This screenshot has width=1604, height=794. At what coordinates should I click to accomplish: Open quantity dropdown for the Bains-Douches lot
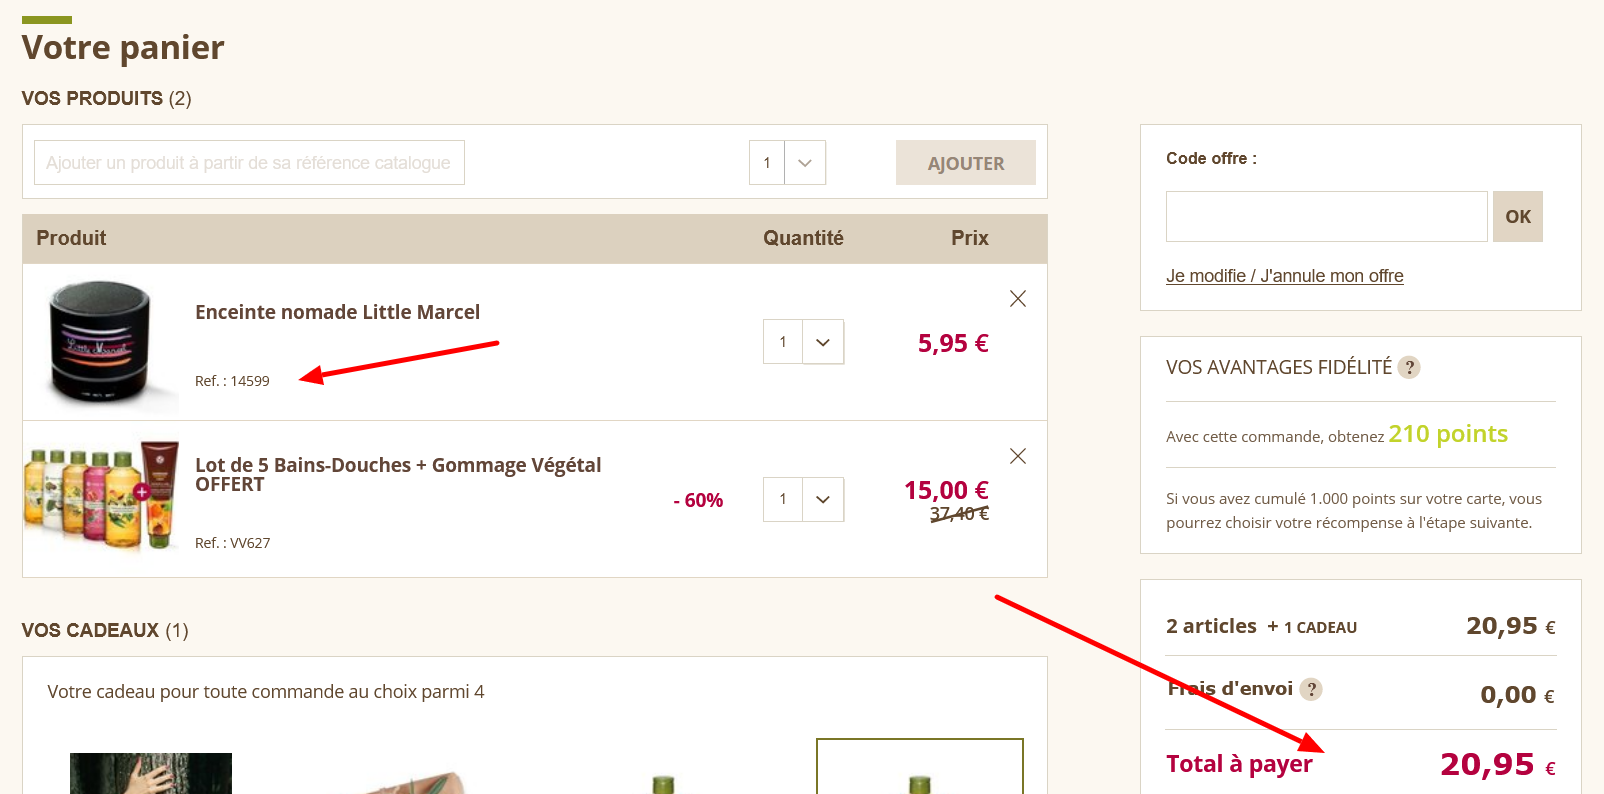(822, 499)
